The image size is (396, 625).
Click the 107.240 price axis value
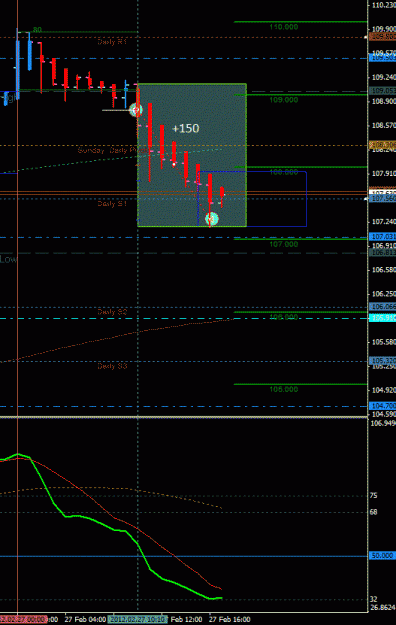[384, 222]
